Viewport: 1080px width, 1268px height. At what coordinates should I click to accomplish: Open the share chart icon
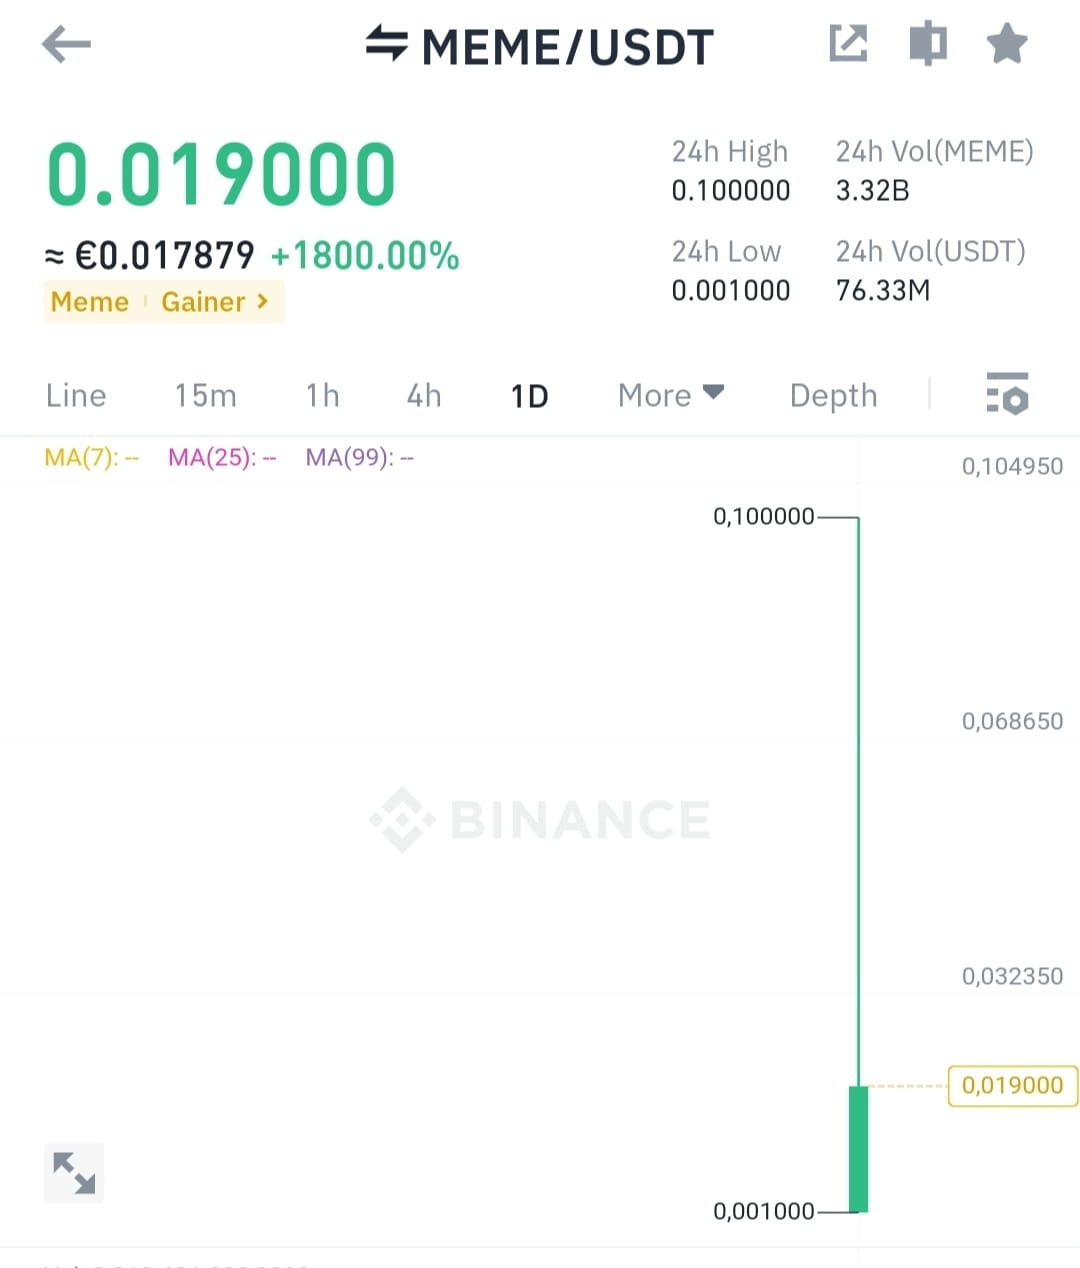click(x=848, y=44)
